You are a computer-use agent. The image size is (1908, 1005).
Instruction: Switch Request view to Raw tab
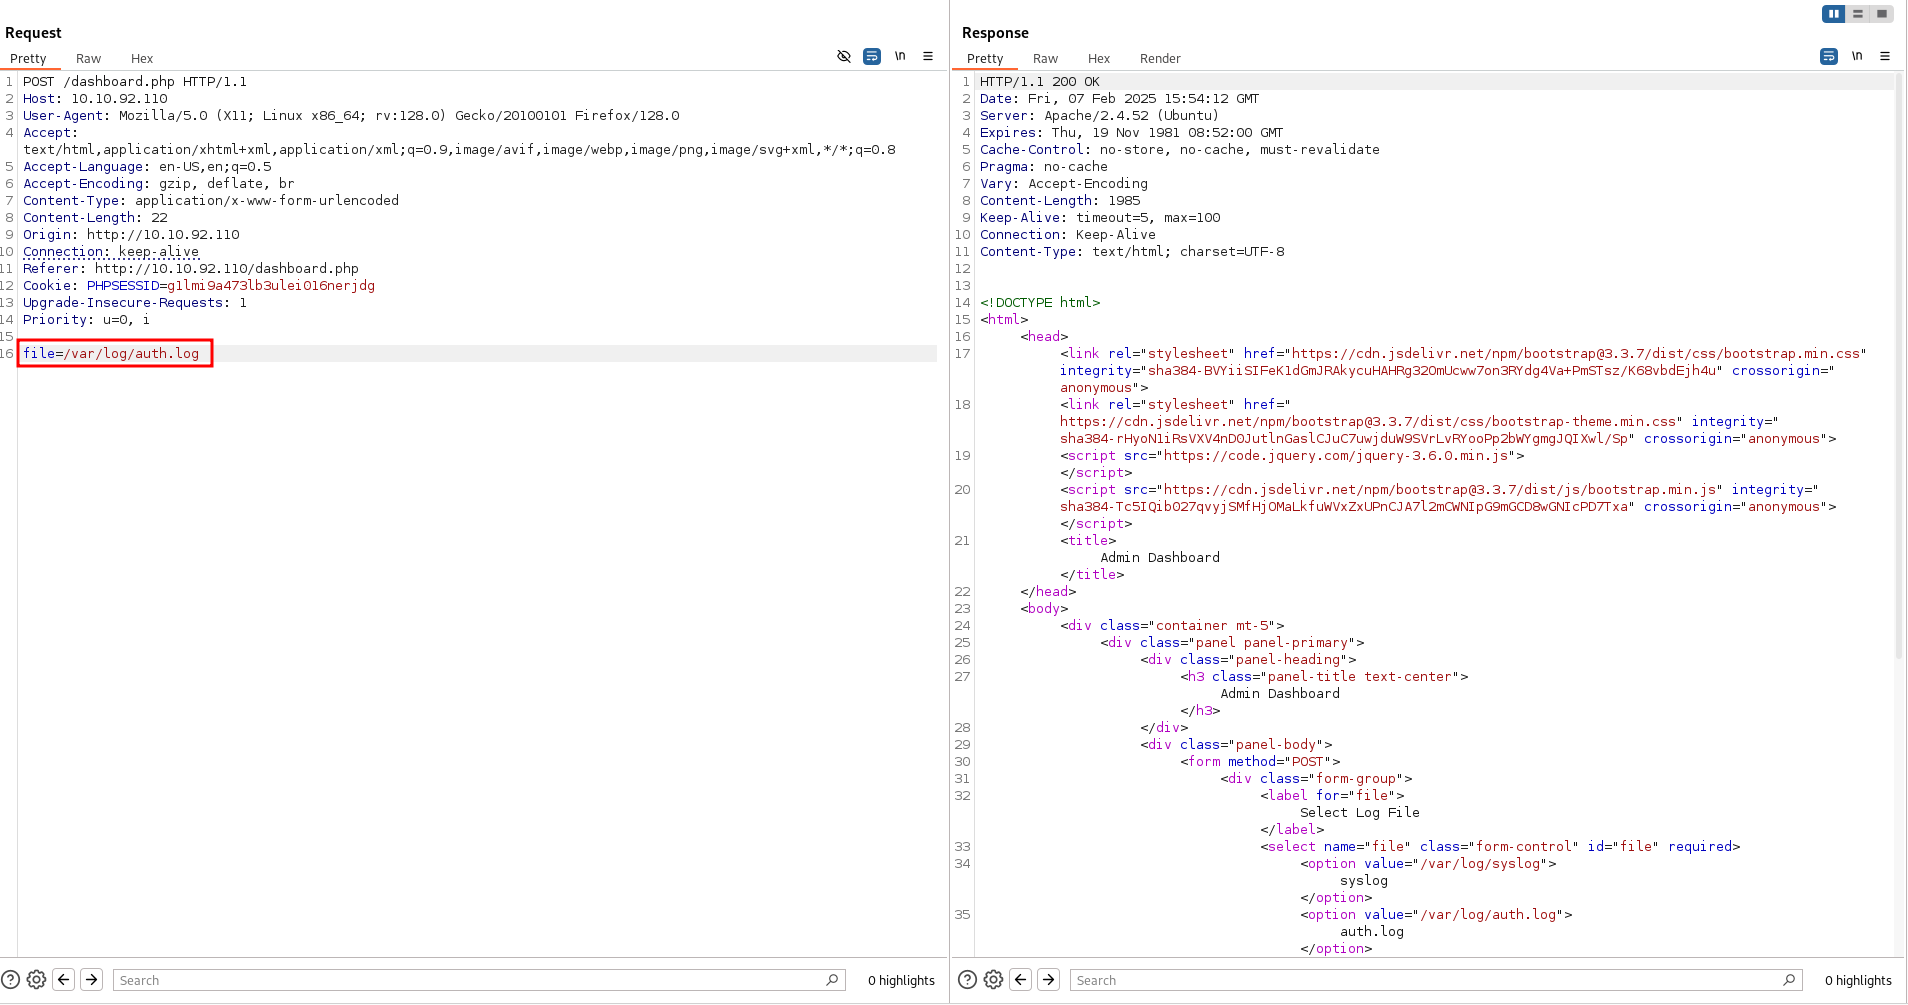(x=88, y=59)
